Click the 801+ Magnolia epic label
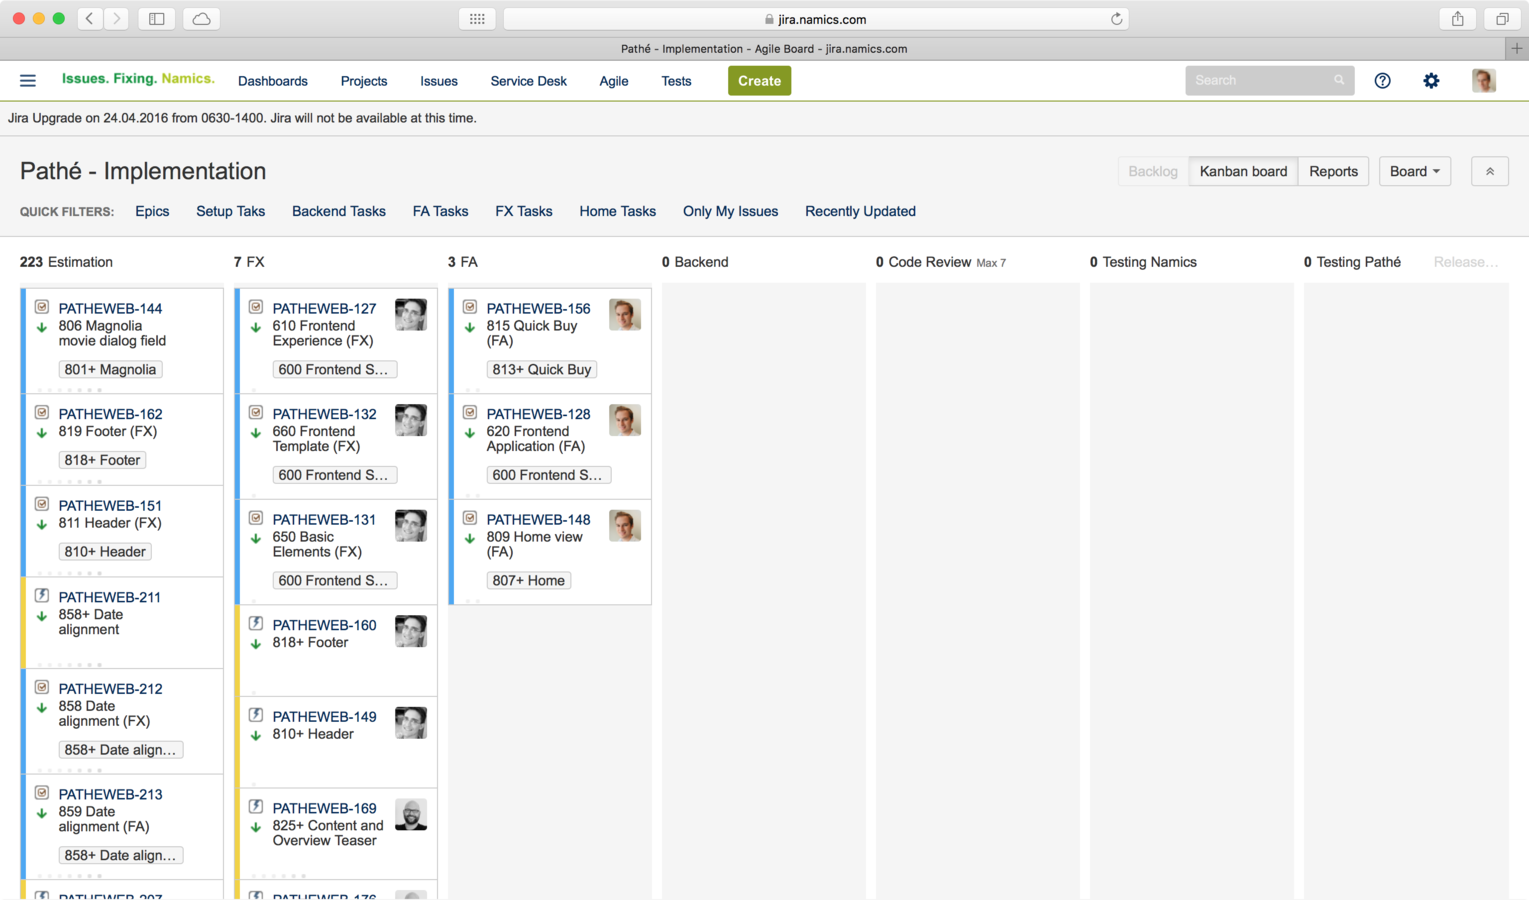The image size is (1529, 900). [x=110, y=370]
